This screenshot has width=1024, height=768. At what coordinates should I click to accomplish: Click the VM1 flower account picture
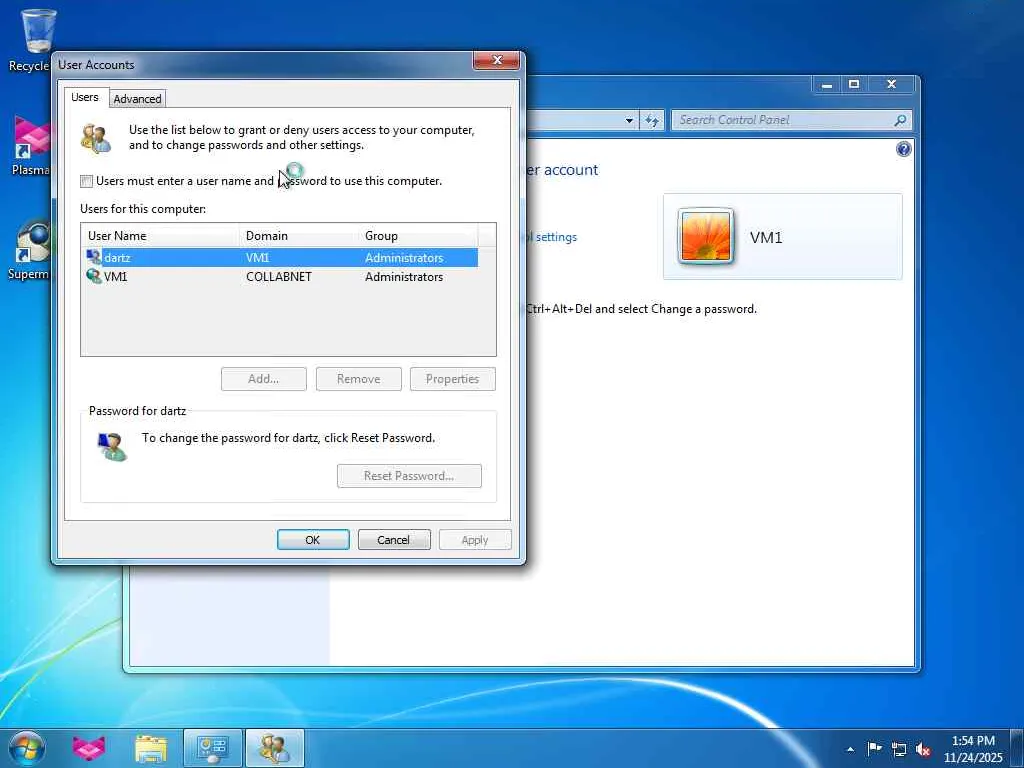(x=705, y=236)
